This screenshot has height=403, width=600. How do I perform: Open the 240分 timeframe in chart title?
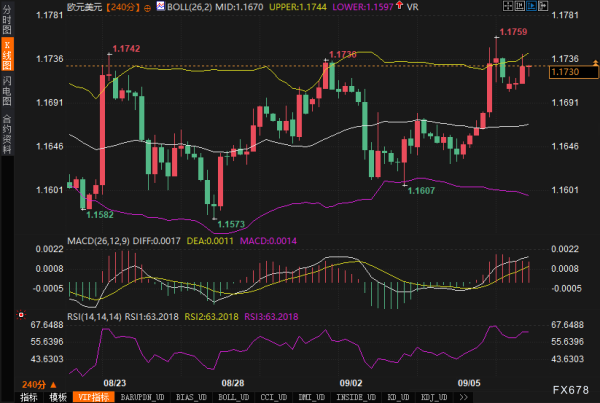pyautogui.click(x=125, y=7)
